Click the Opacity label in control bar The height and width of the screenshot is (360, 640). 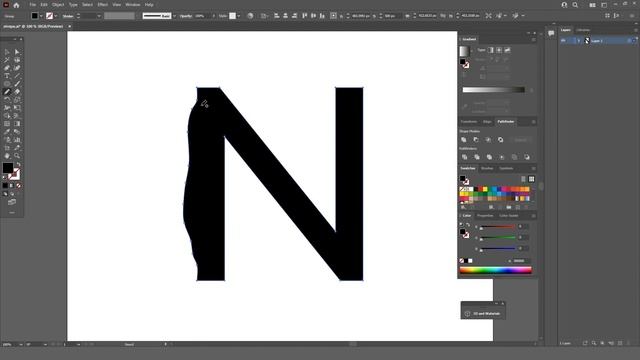[185, 16]
